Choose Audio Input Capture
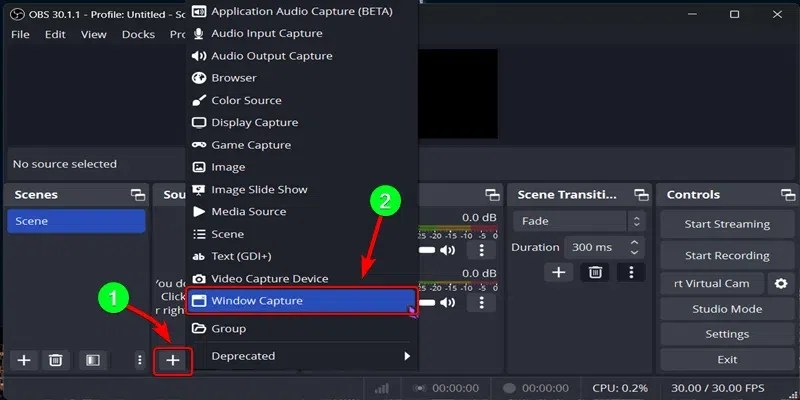This screenshot has width=800, height=400. tap(302, 34)
